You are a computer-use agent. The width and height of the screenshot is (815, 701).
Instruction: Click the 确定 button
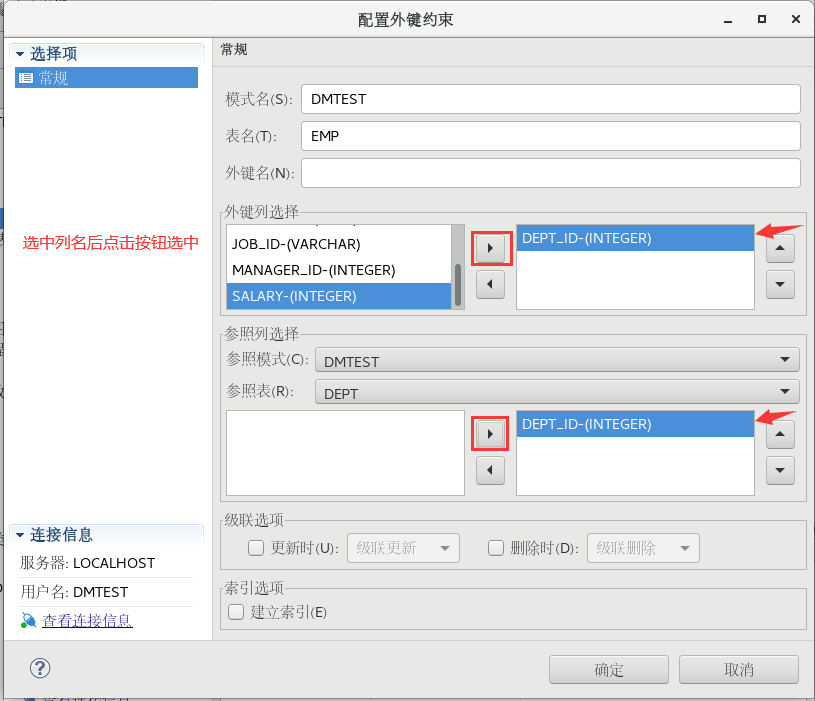[608, 669]
